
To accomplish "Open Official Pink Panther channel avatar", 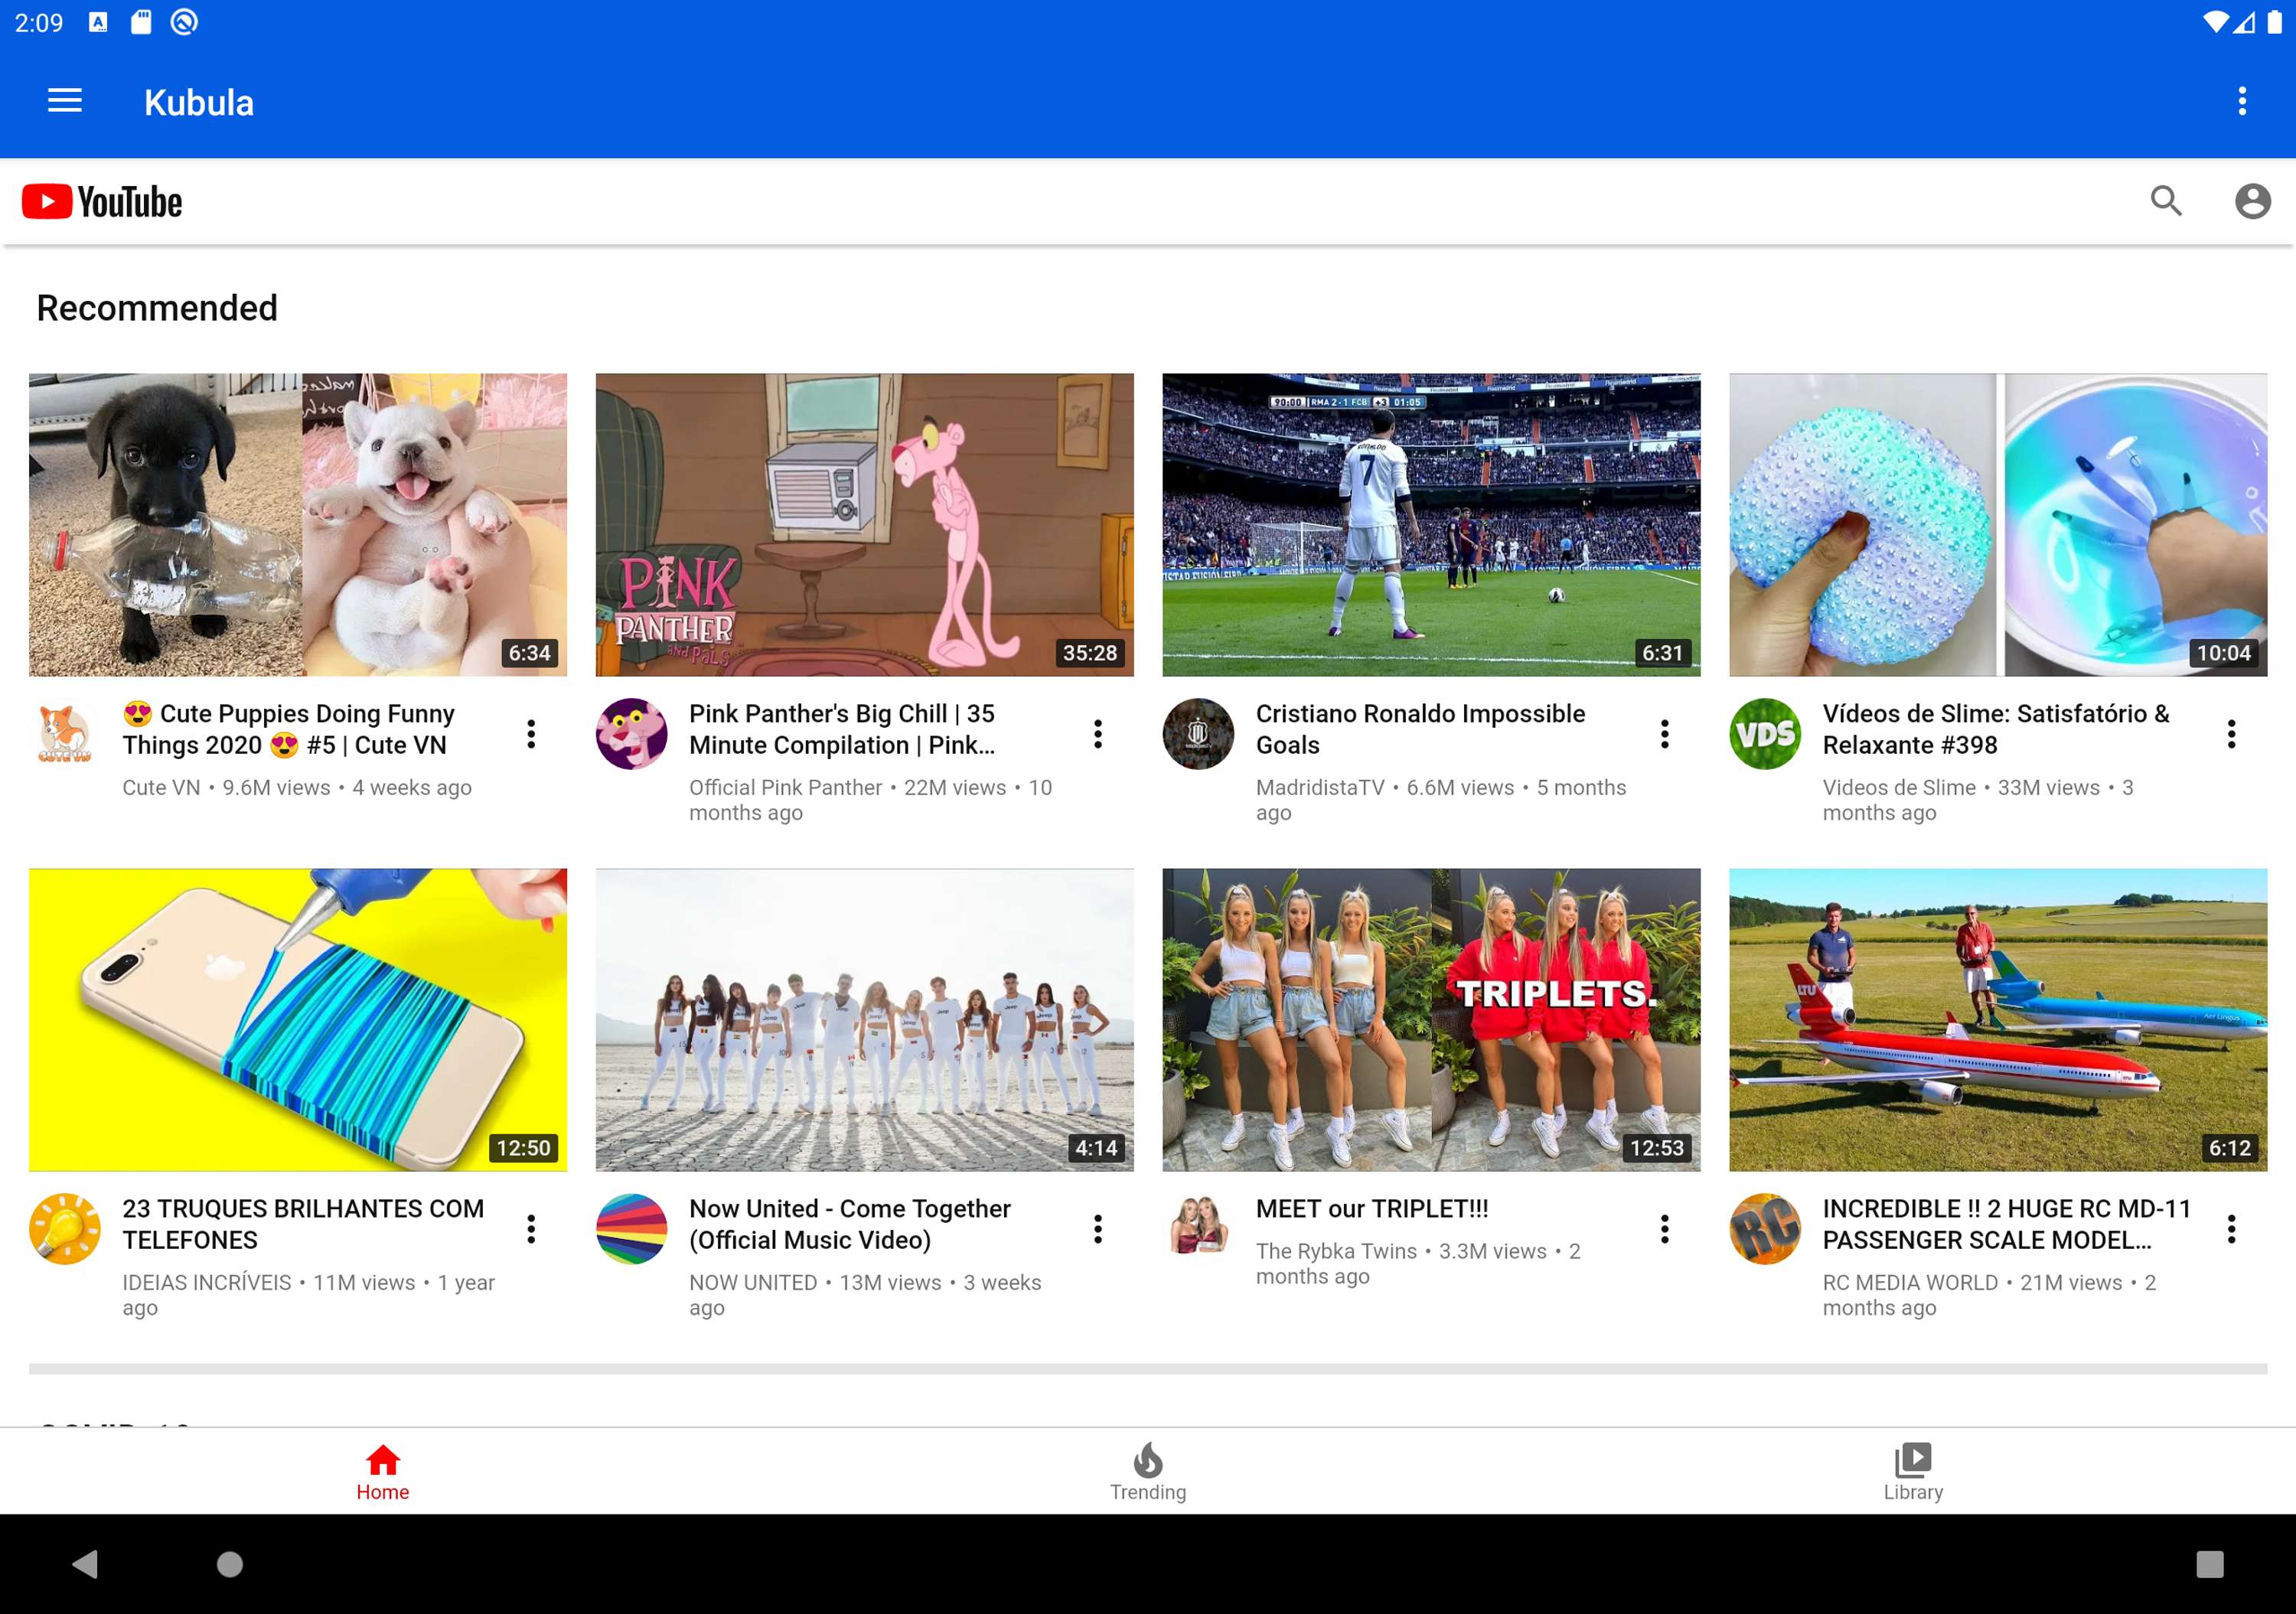I will pyautogui.click(x=631, y=733).
